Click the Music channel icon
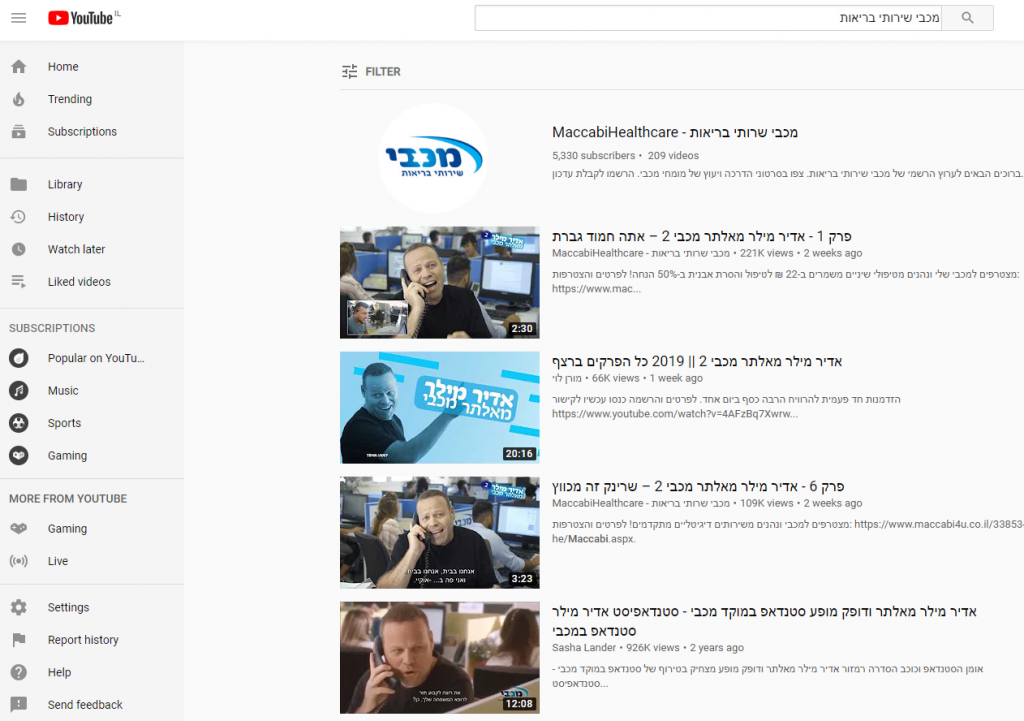Screen dimensions: 1024x721 19,391
